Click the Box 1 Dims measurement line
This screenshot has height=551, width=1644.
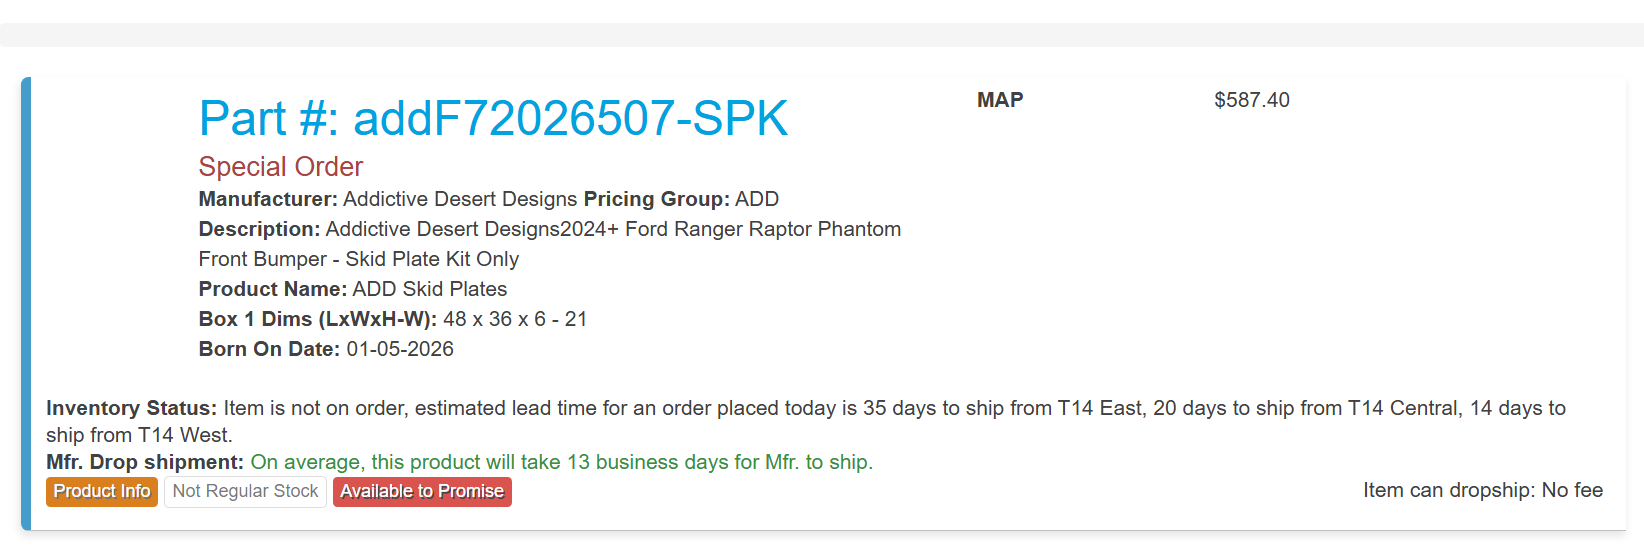(392, 319)
